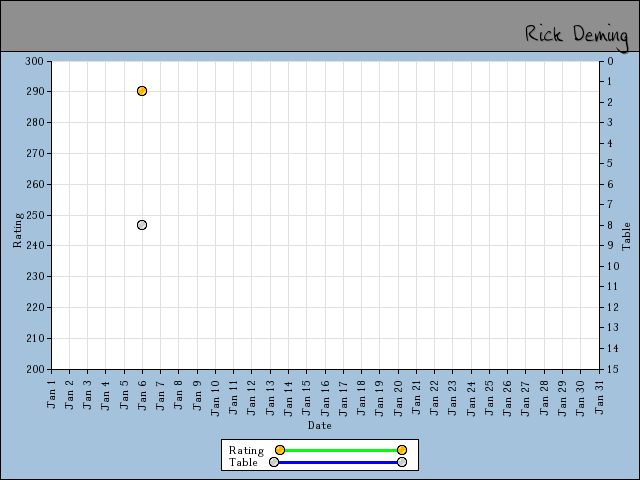Click the Table right axis title
This screenshot has width=640, height=480.
pos(626,236)
